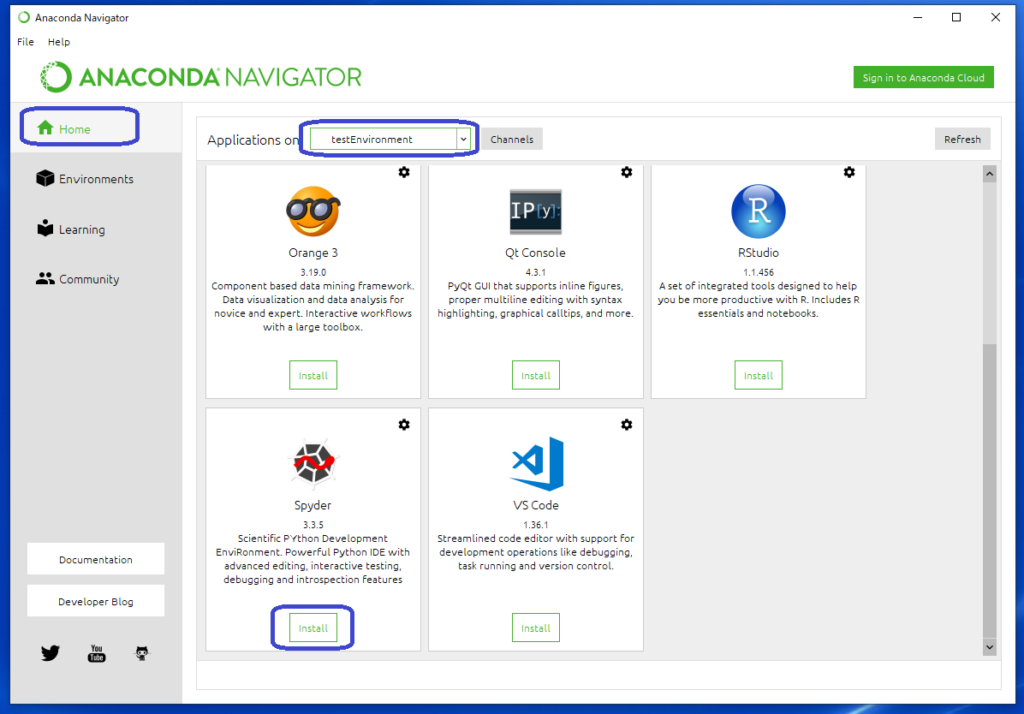Image resolution: width=1024 pixels, height=714 pixels.
Task: Open the Environments section
Action: tap(85, 178)
